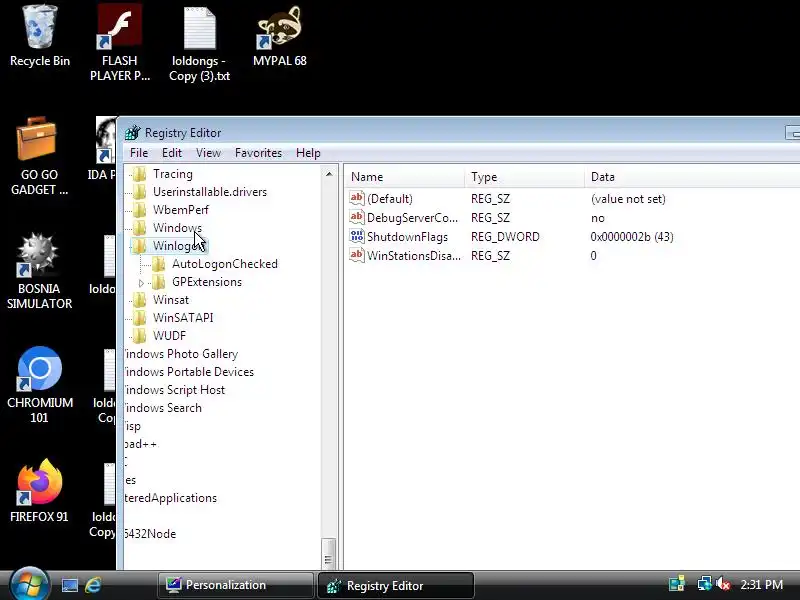Select the Userinstallable.drivers key folder
800x600 pixels.
coord(139,192)
